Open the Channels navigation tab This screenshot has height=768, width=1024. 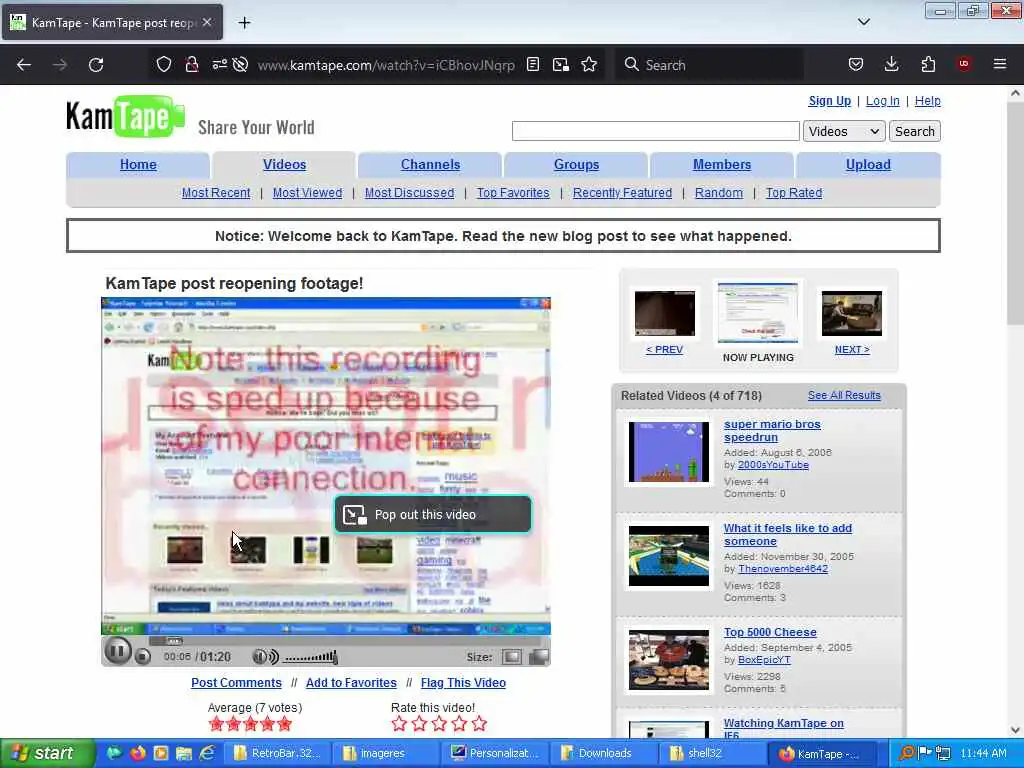click(430, 165)
